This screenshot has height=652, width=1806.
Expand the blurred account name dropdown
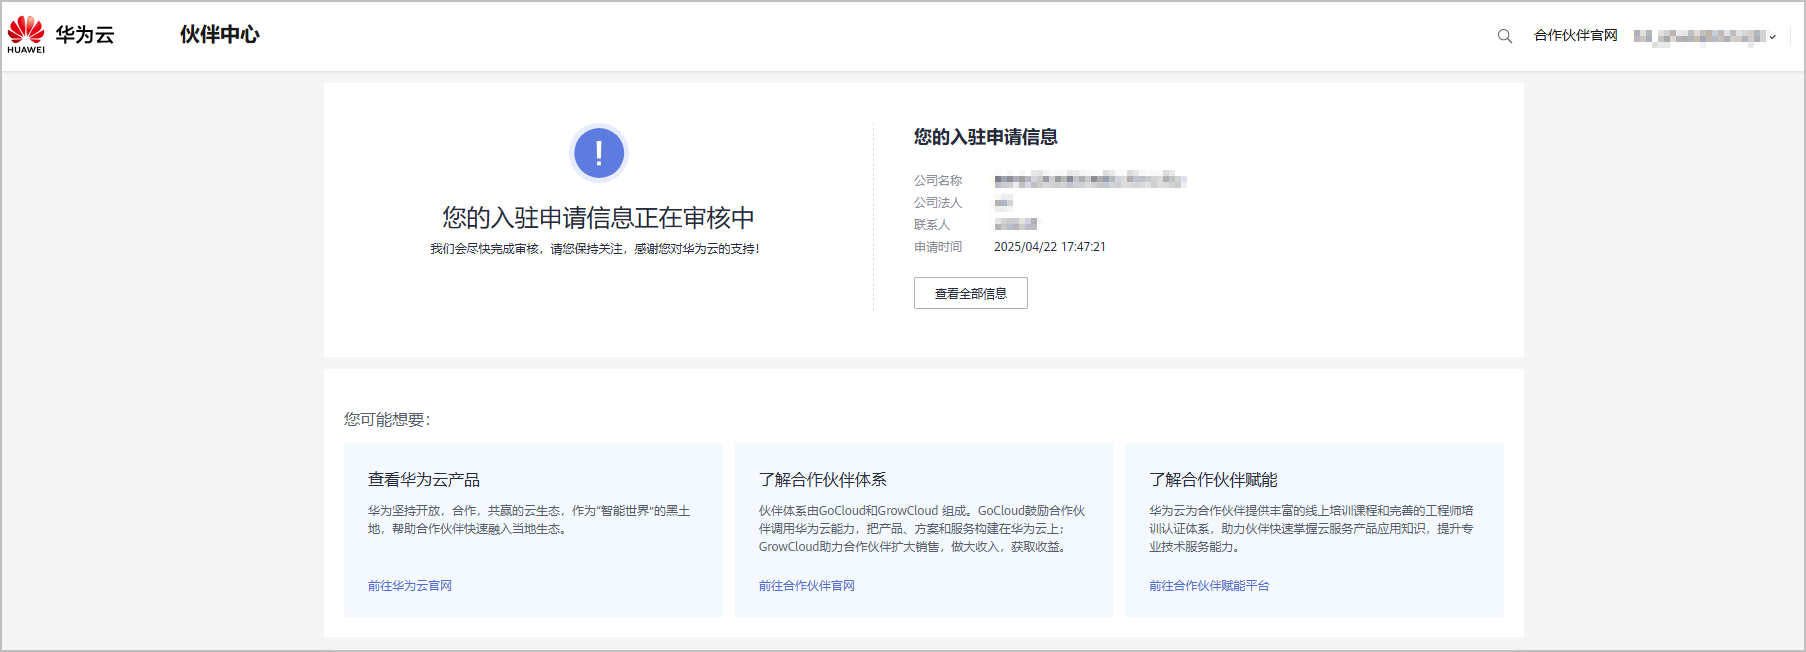1705,36
